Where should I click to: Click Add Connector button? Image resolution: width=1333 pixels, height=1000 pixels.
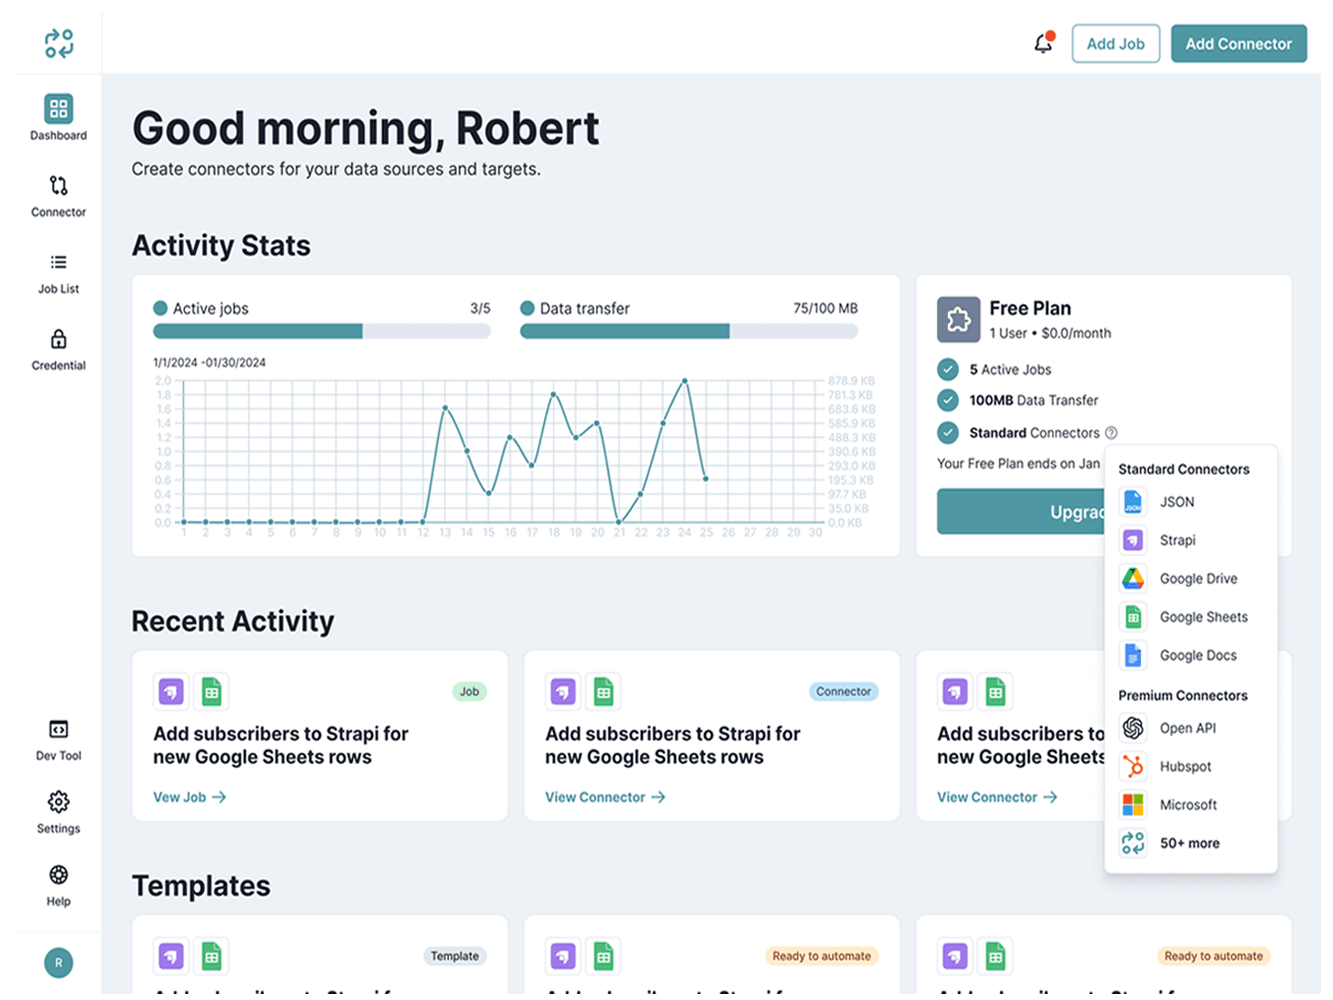pyautogui.click(x=1238, y=44)
